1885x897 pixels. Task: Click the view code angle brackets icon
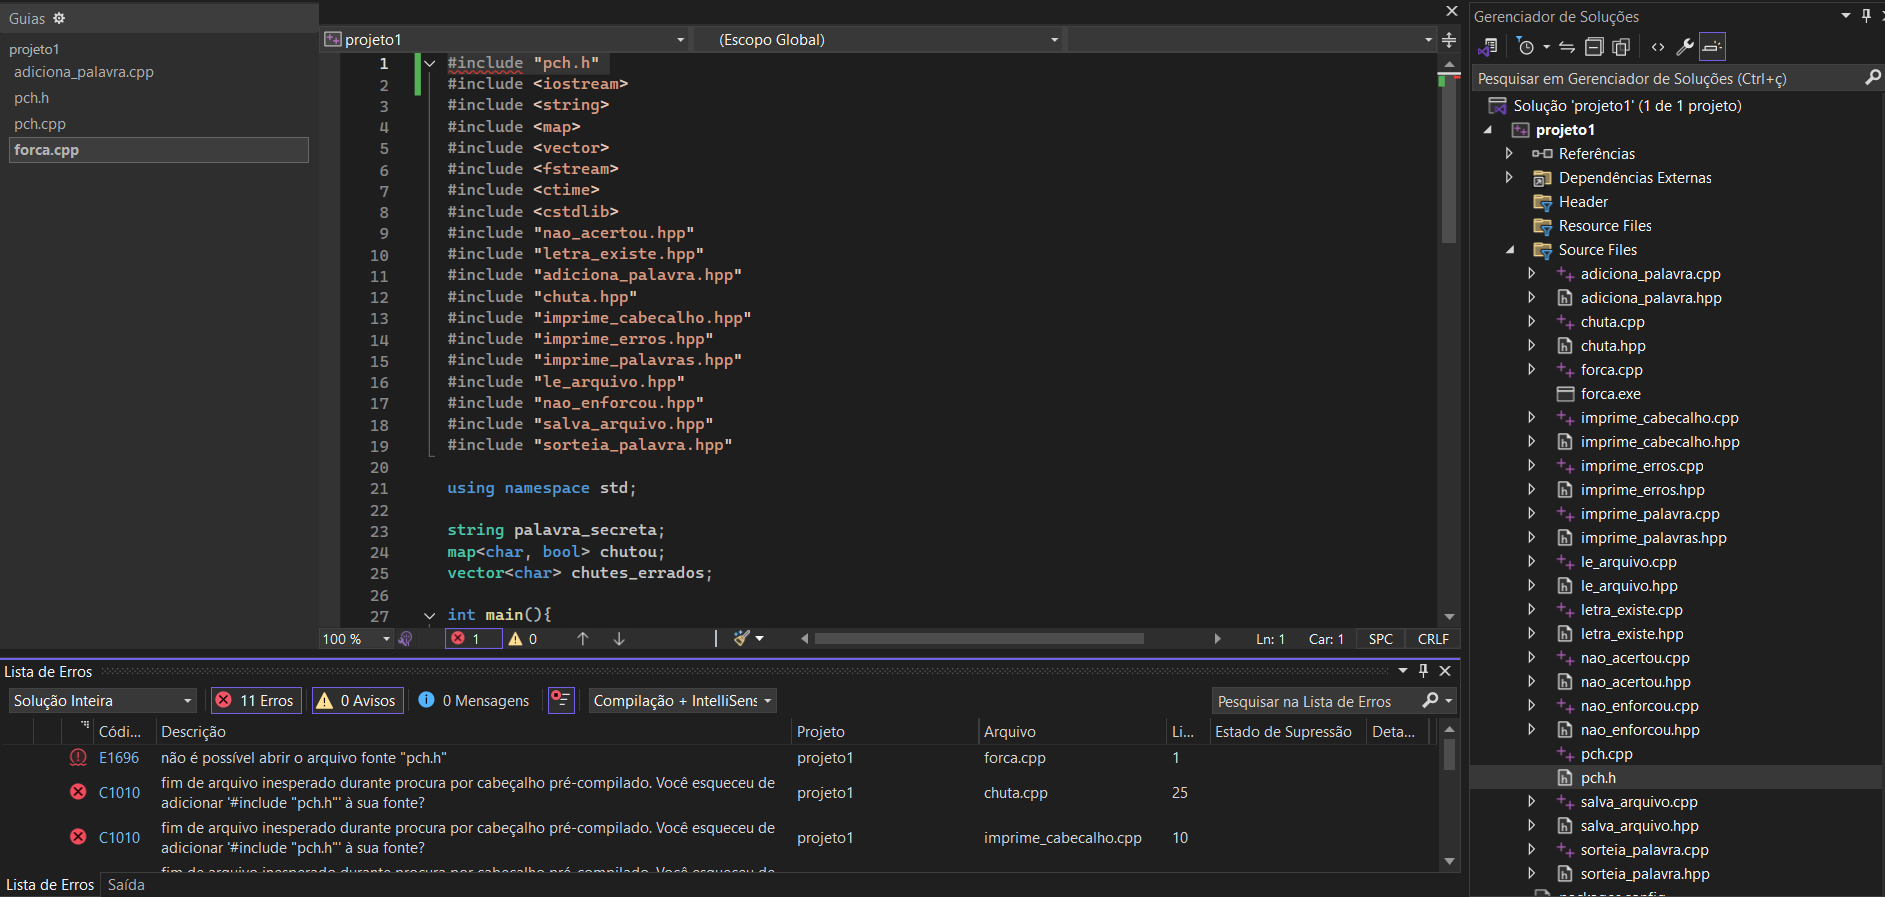pyautogui.click(x=1658, y=47)
